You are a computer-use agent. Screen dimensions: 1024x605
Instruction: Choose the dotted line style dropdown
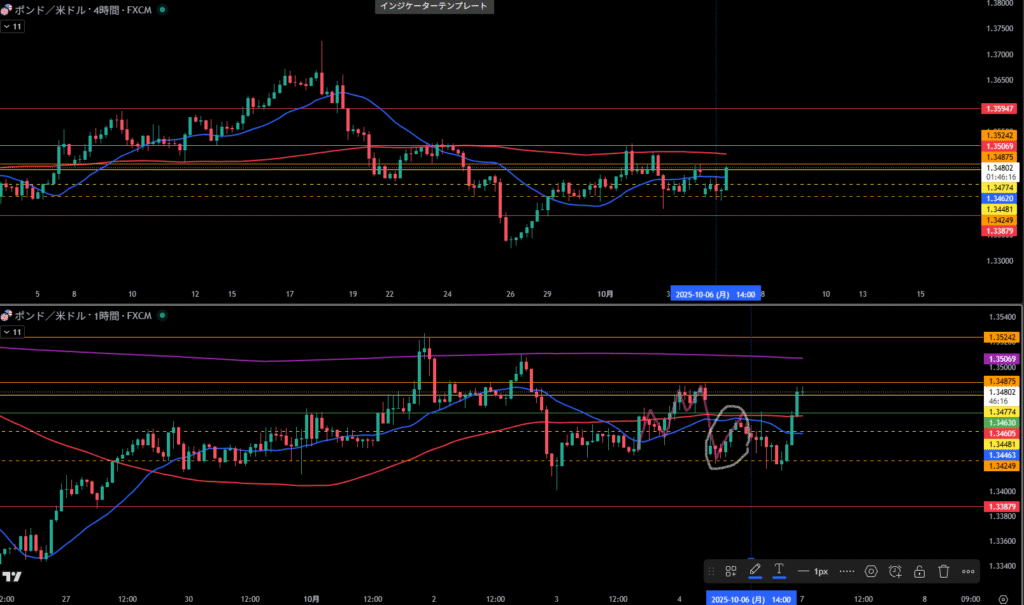(x=846, y=571)
